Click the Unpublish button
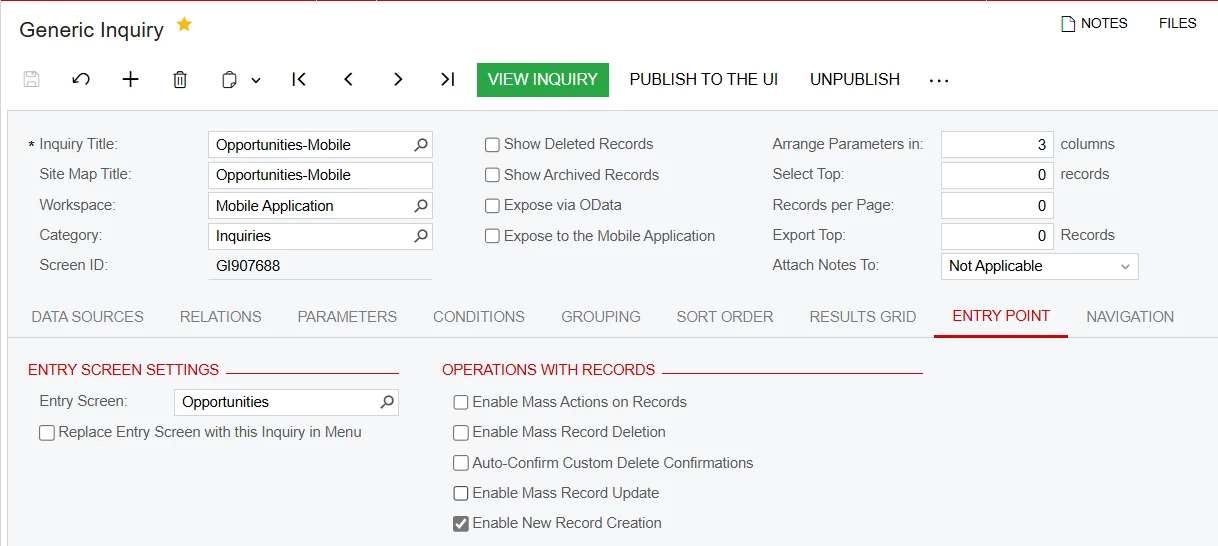 tap(855, 80)
